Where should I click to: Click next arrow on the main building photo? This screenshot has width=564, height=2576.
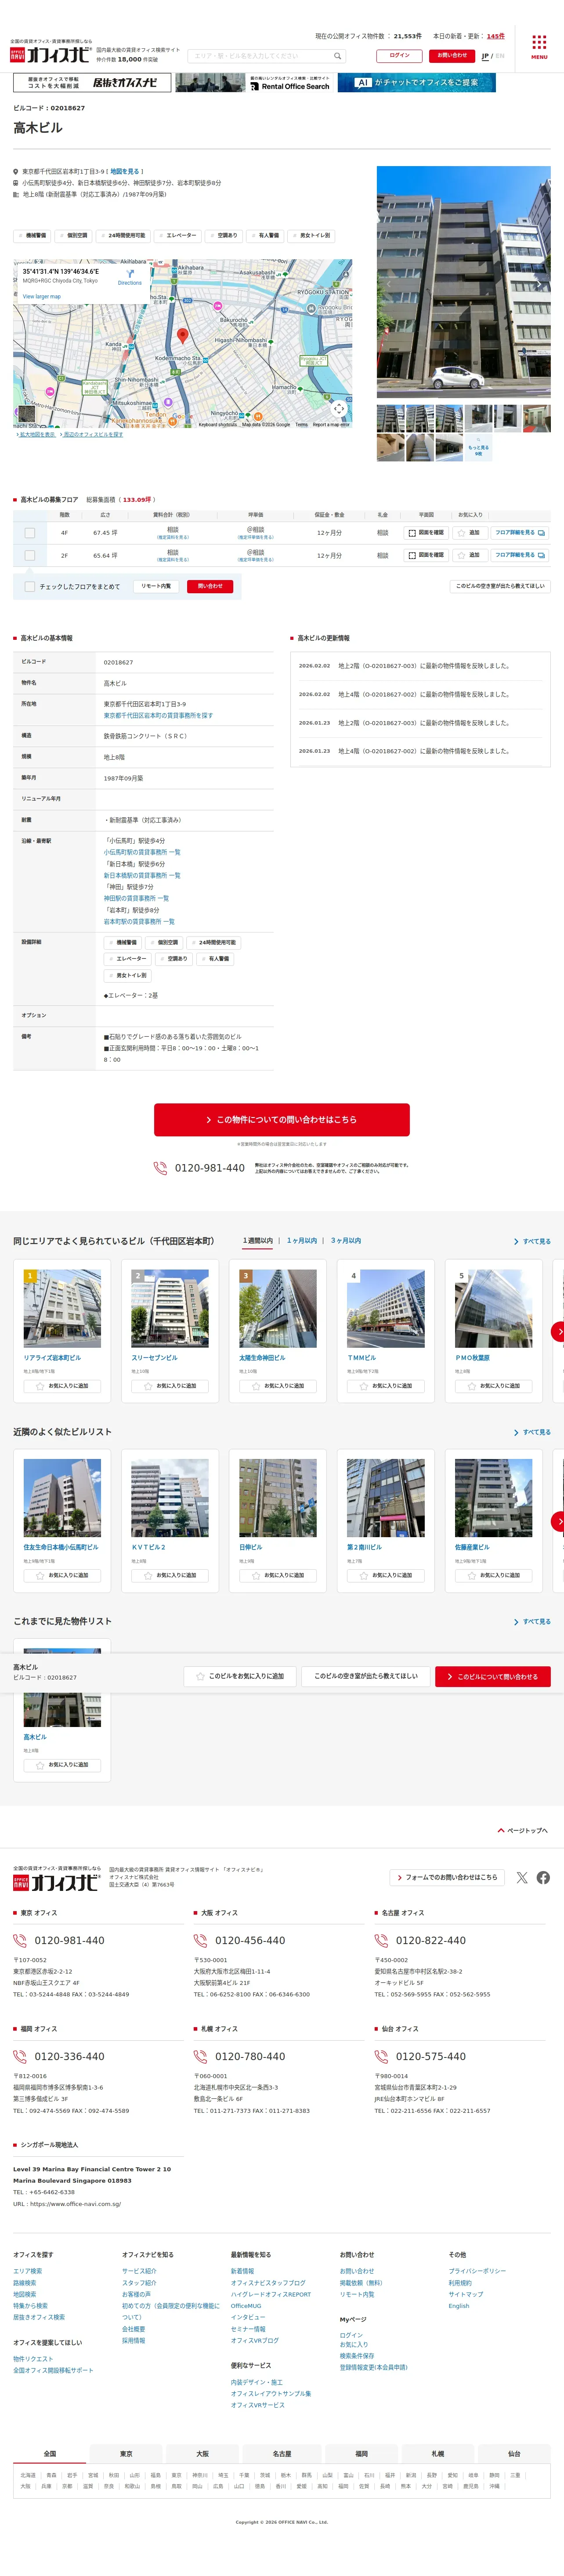point(540,283)
